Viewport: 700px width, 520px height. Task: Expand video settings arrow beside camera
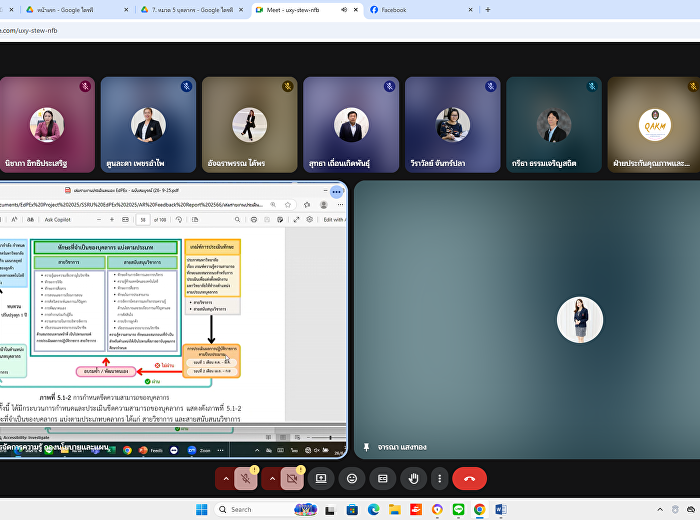pyautogui.click(x=272, y=479)
